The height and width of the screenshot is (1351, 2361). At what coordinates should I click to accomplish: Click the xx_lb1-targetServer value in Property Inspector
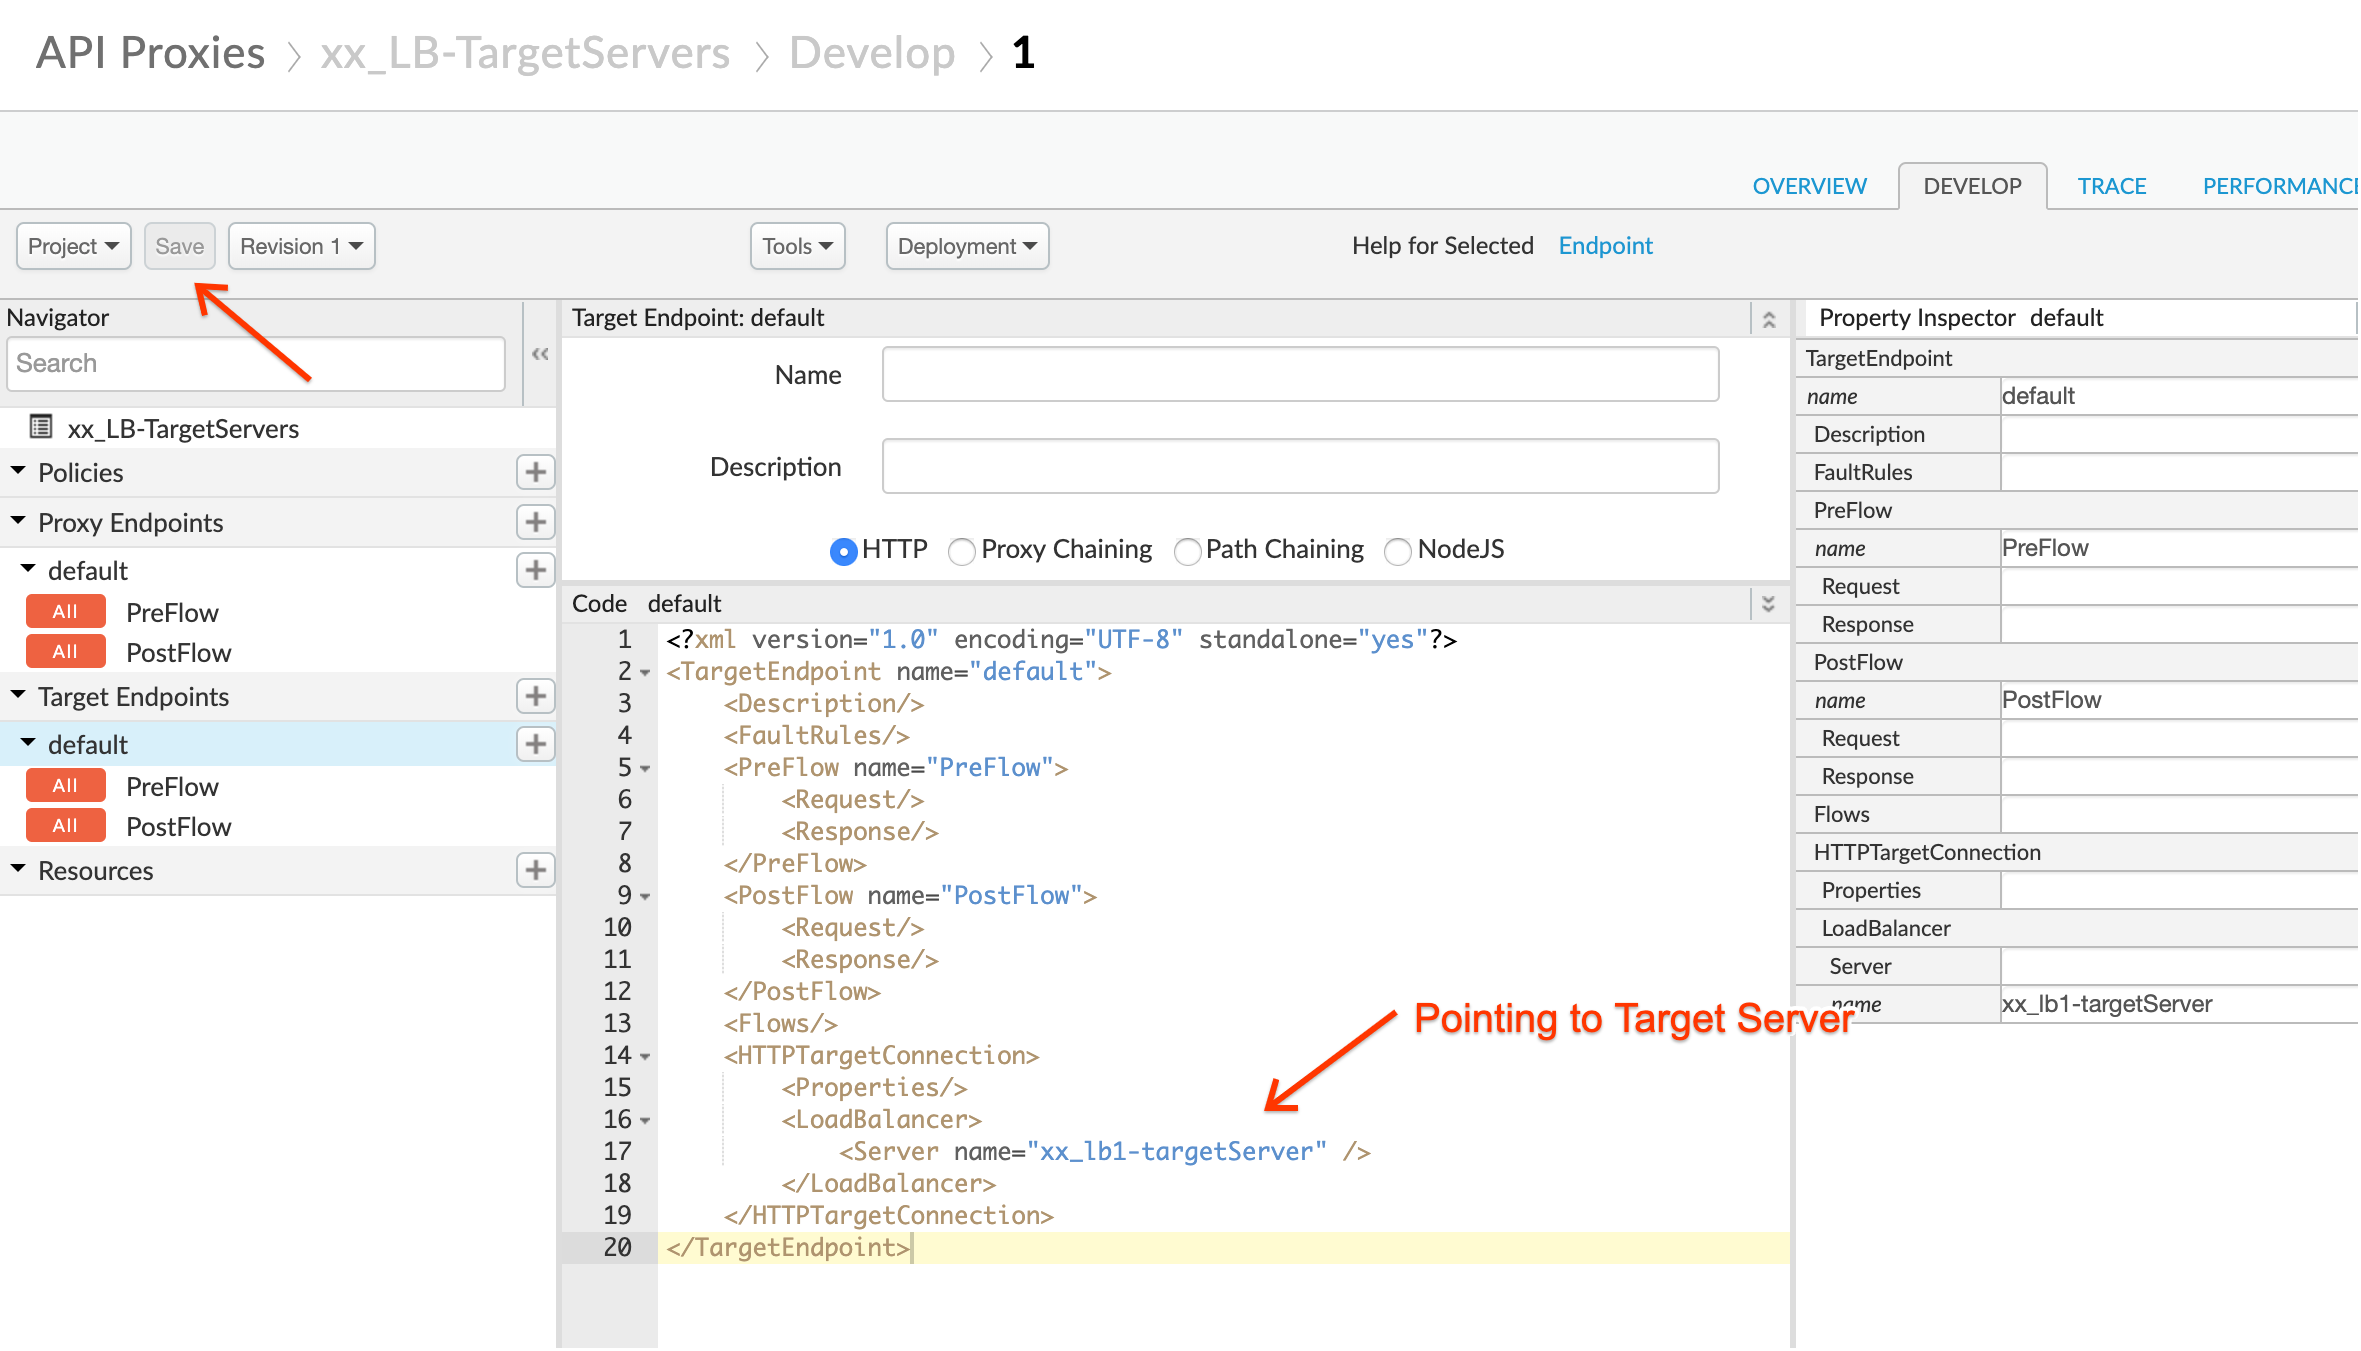(2179, 1004)
